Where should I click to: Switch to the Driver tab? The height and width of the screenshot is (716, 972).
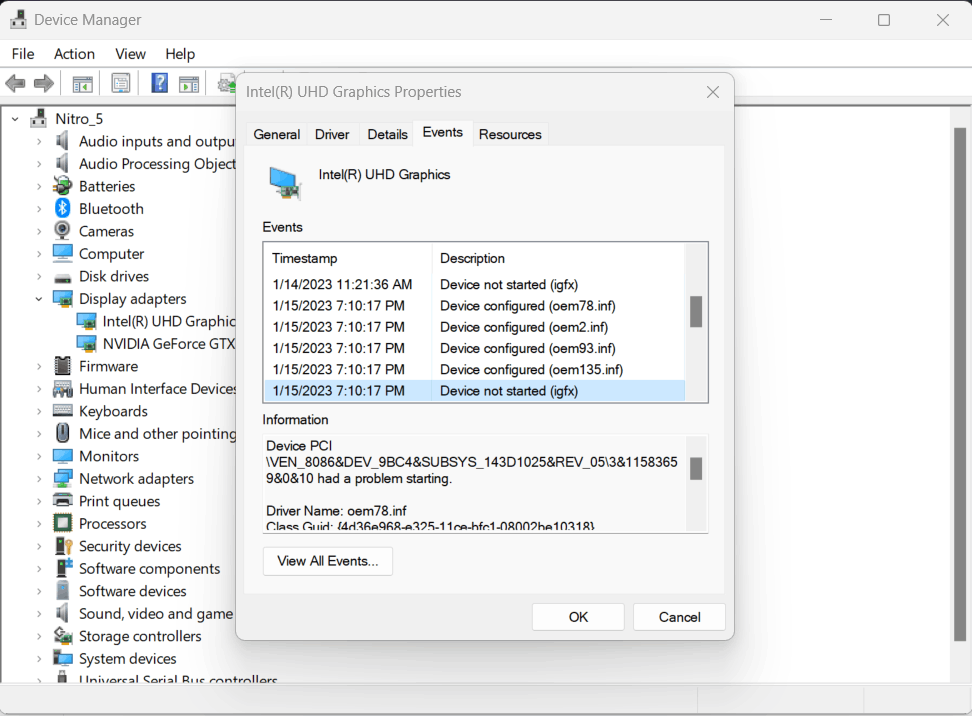331,133
